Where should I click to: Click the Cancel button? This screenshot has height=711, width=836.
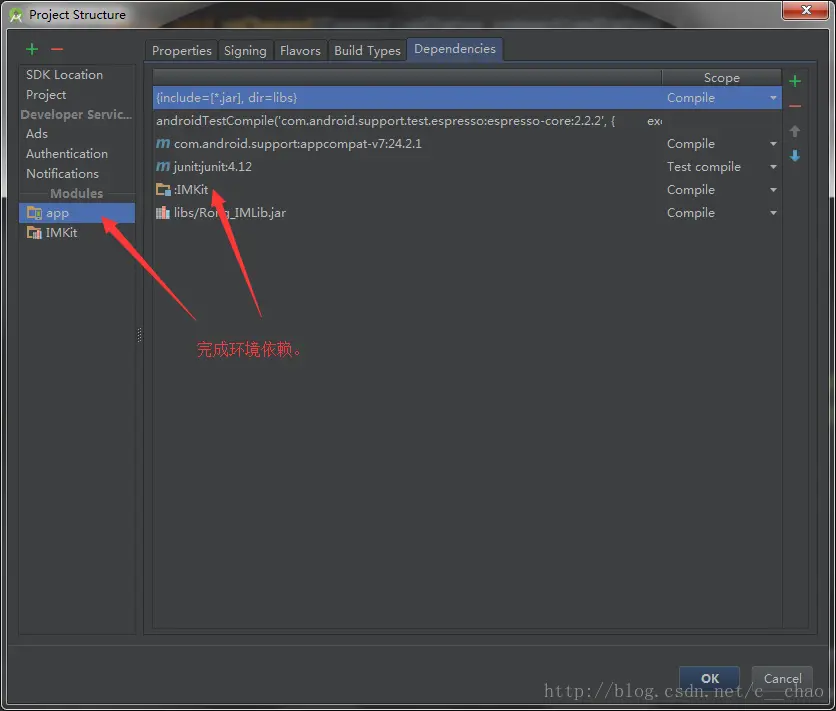(782, 678)
